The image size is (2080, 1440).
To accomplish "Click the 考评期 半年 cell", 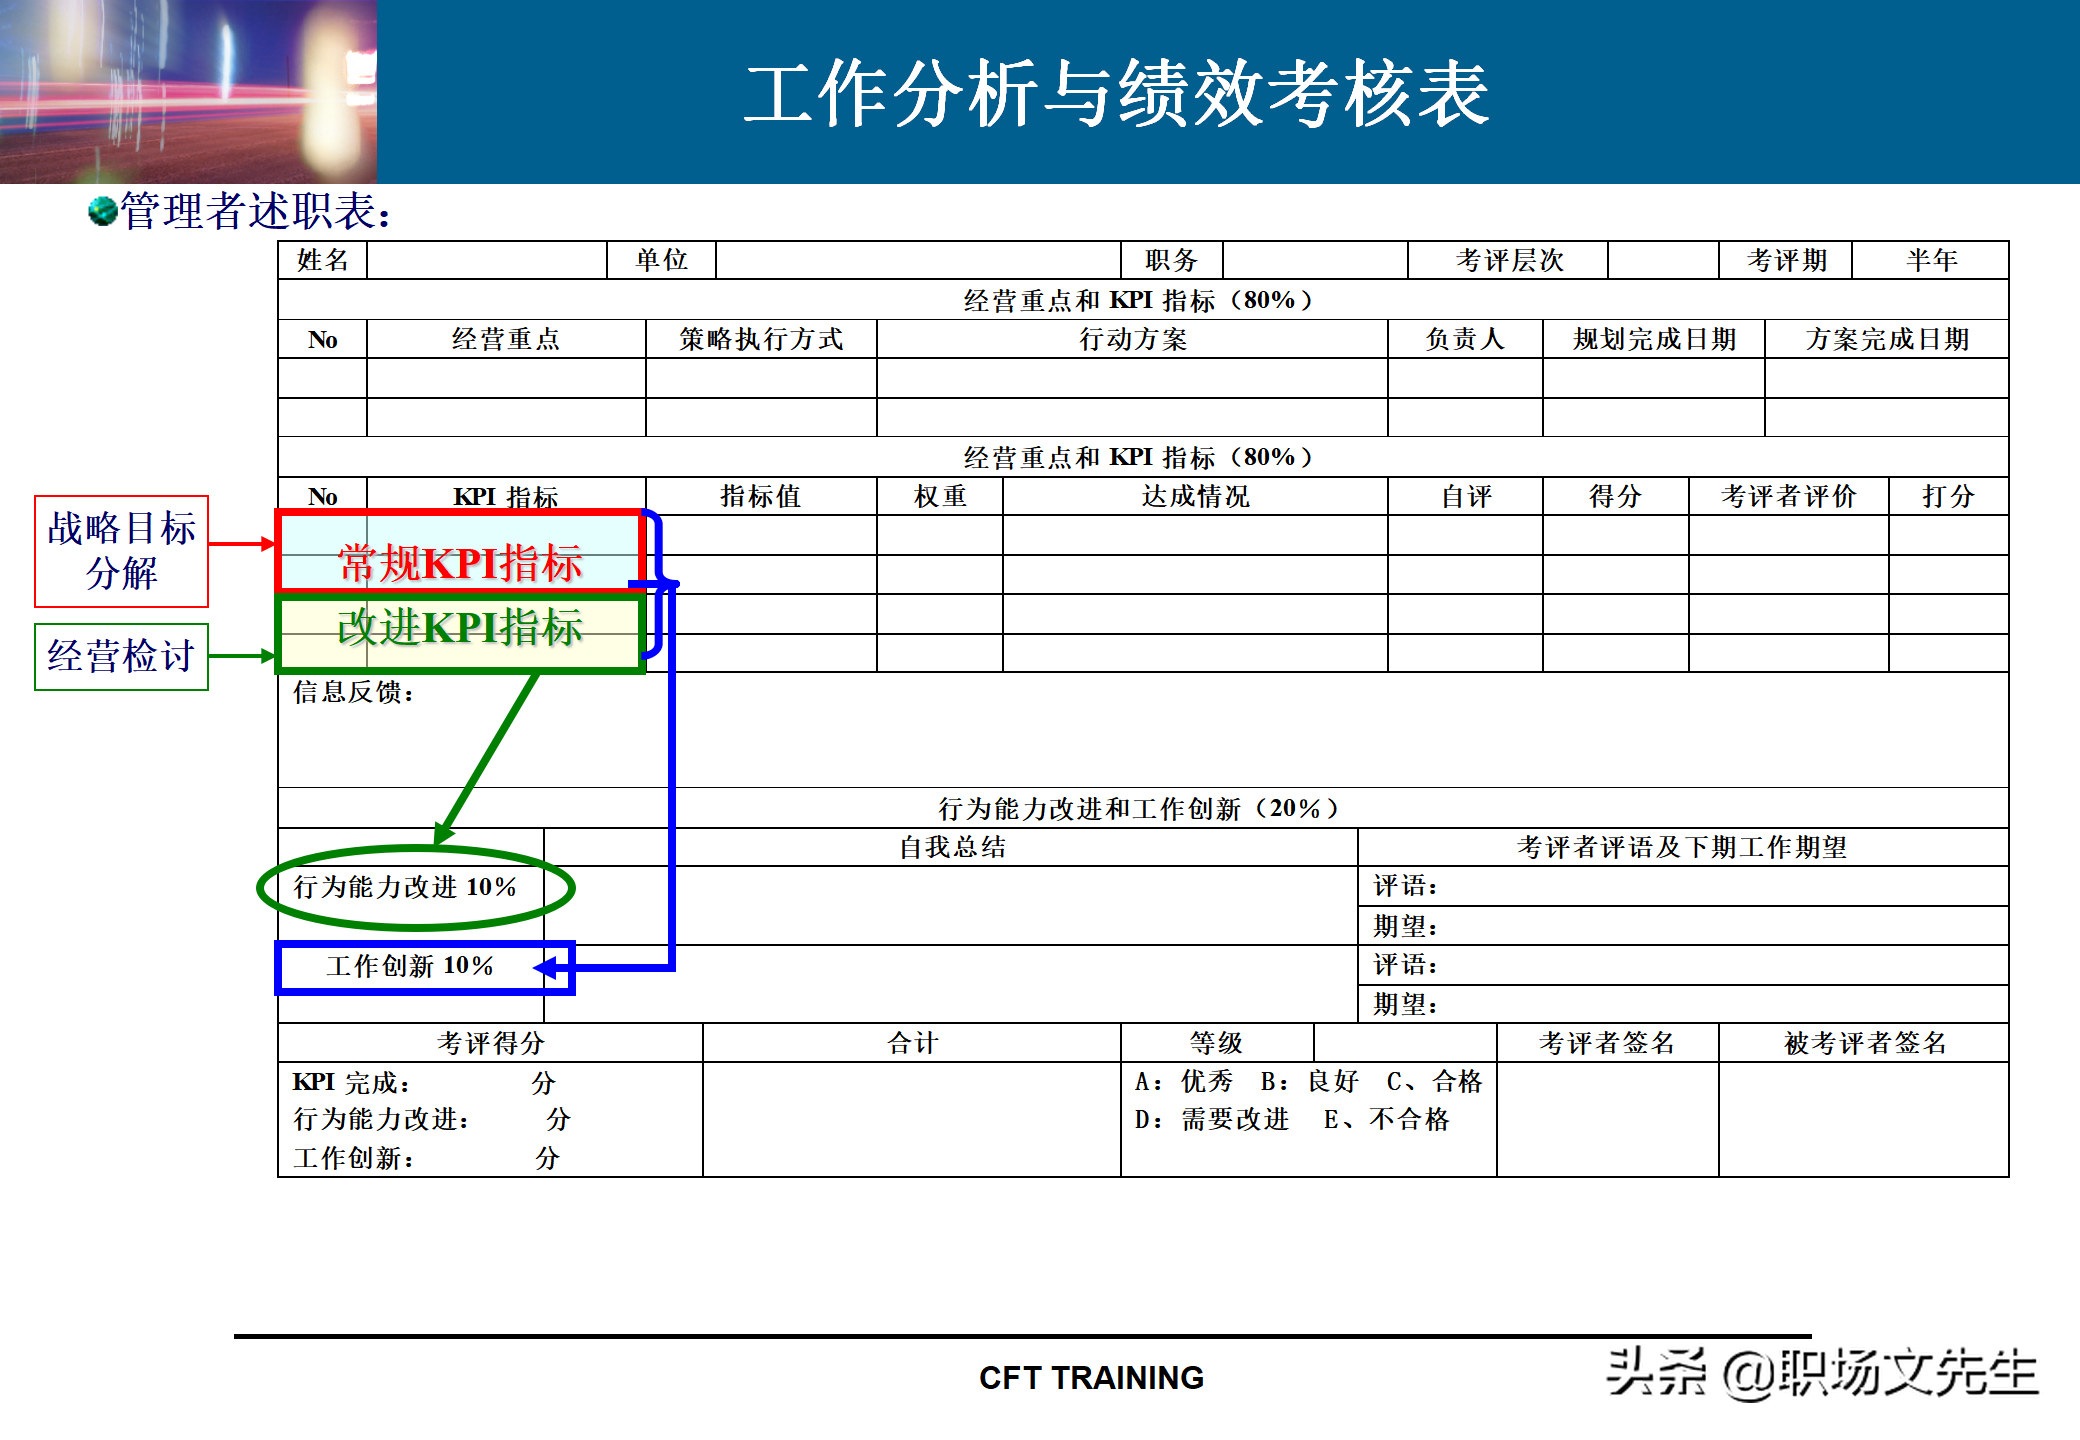I will coord(1930,260).
